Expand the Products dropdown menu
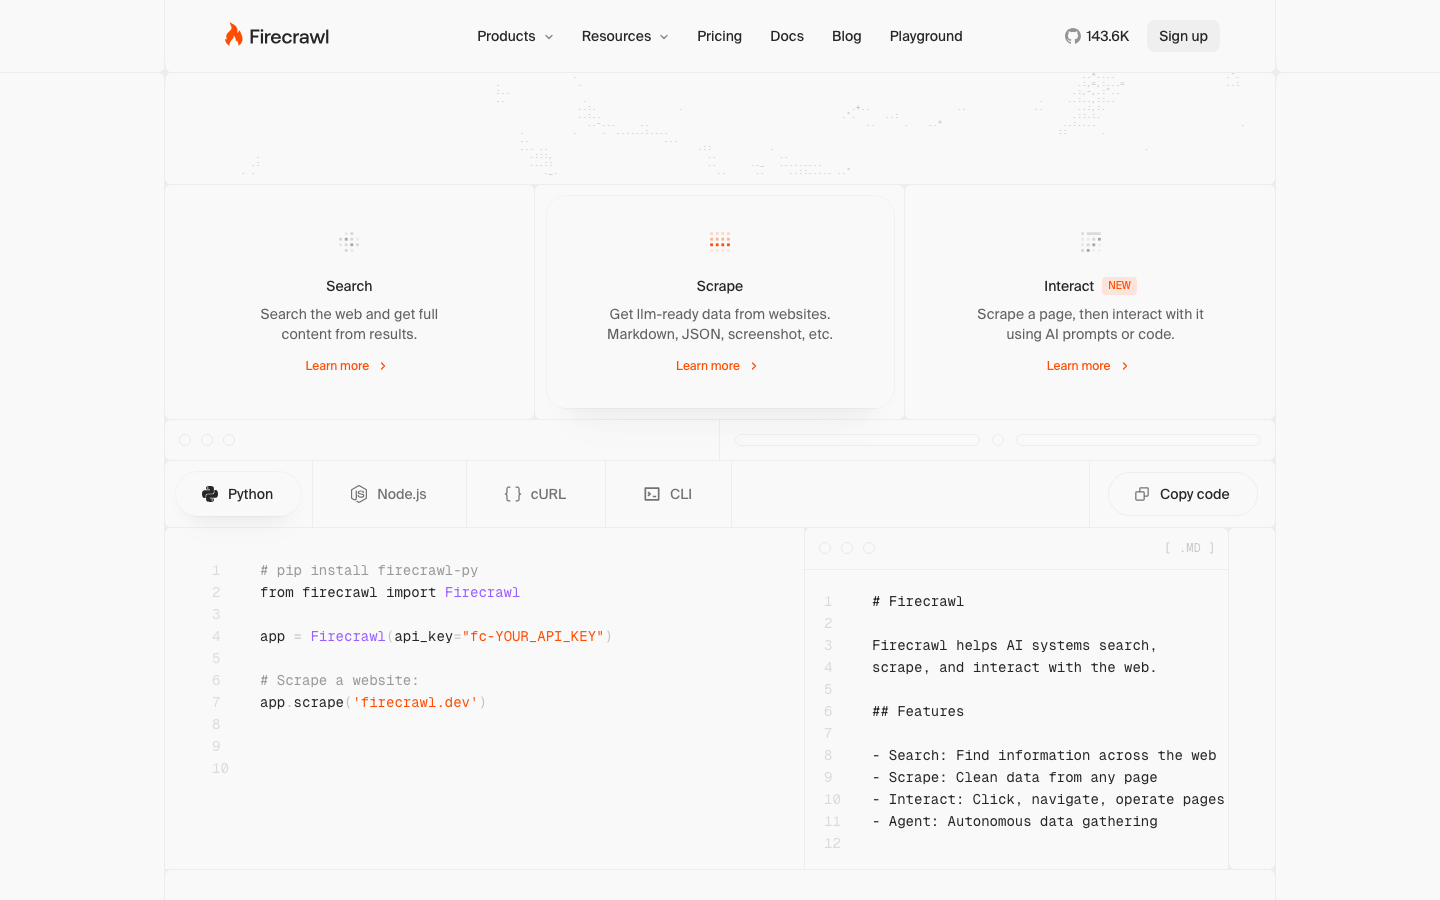 [515, 36]
